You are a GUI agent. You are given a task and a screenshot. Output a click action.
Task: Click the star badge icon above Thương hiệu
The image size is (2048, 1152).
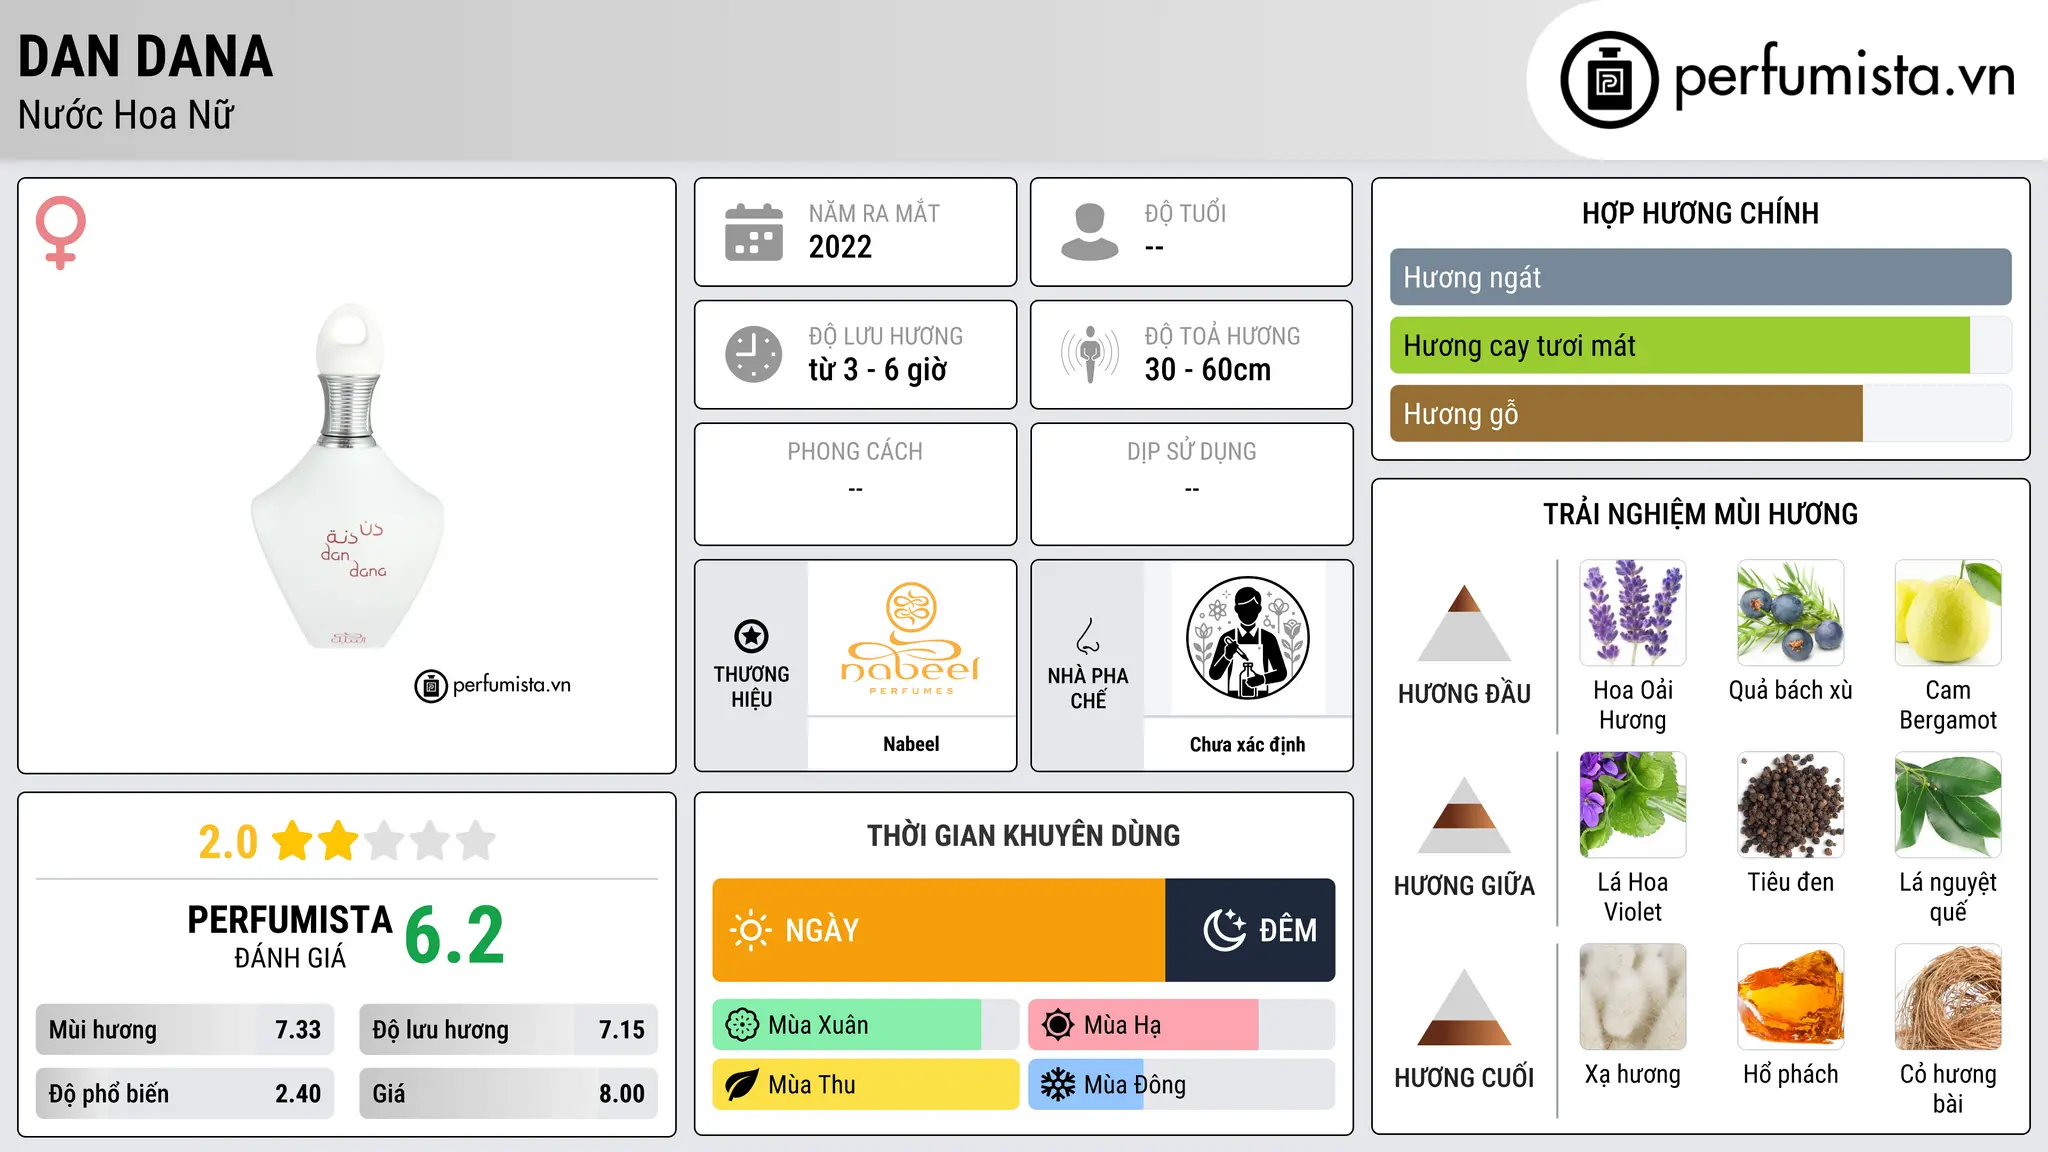pyautogui.click(x=751, y=636)
